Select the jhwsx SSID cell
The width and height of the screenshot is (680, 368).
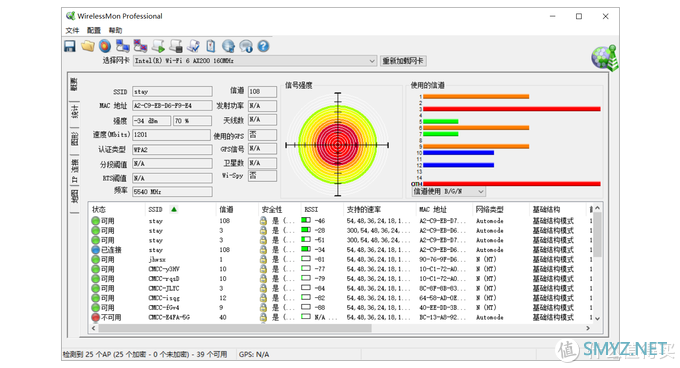(157, 260)
